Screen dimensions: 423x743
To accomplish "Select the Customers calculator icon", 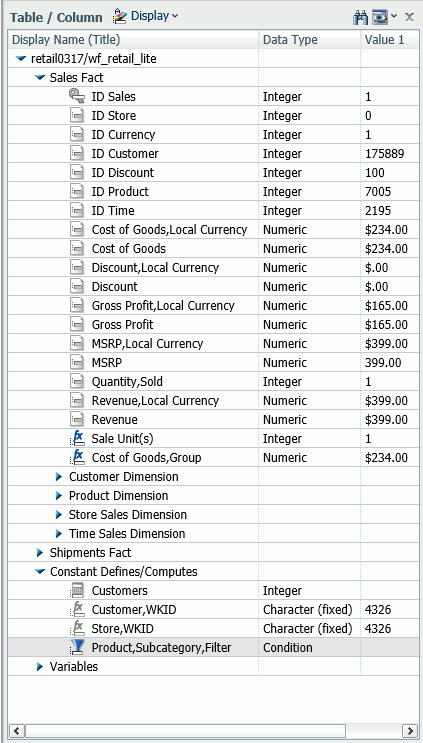I will coord(77,590).
